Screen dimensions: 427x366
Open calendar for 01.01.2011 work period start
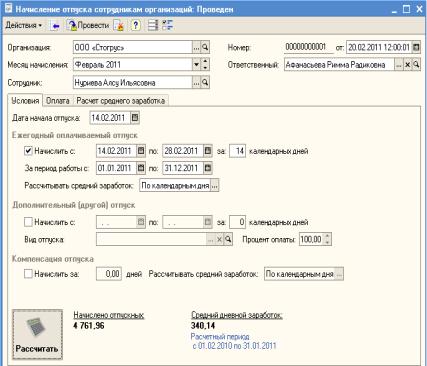[x=141, y=168]
